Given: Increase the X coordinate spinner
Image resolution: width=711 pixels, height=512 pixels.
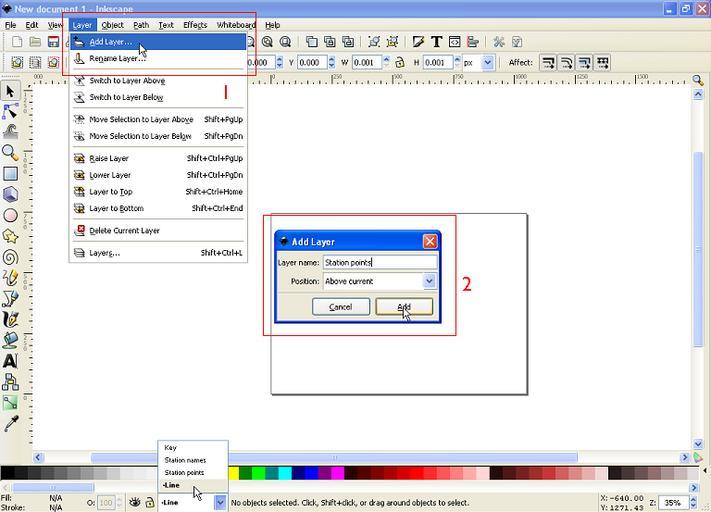Looking at the screenshot, I should coord(279,59).
